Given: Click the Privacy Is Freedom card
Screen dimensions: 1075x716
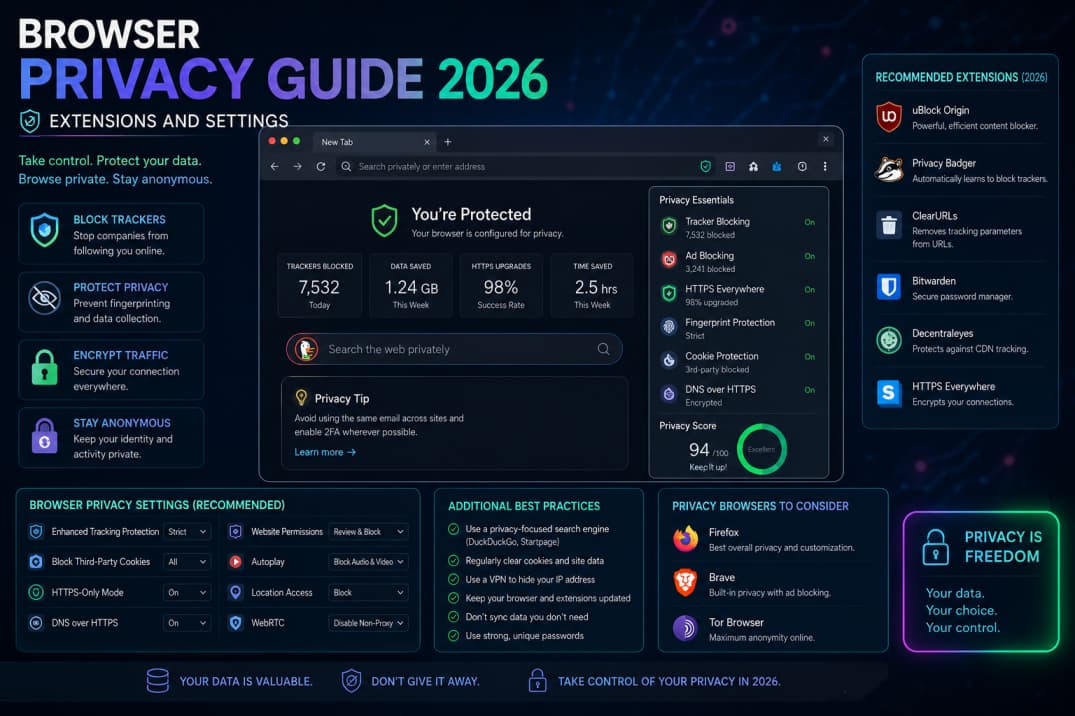Looking at the screenshot, I should click(981, 582).
